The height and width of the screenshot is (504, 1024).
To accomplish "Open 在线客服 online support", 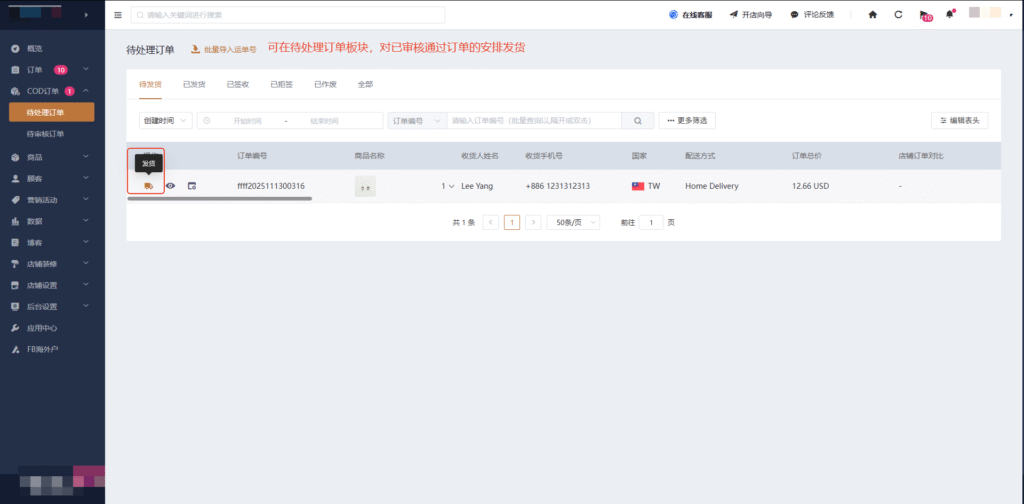I will [692, 15].
